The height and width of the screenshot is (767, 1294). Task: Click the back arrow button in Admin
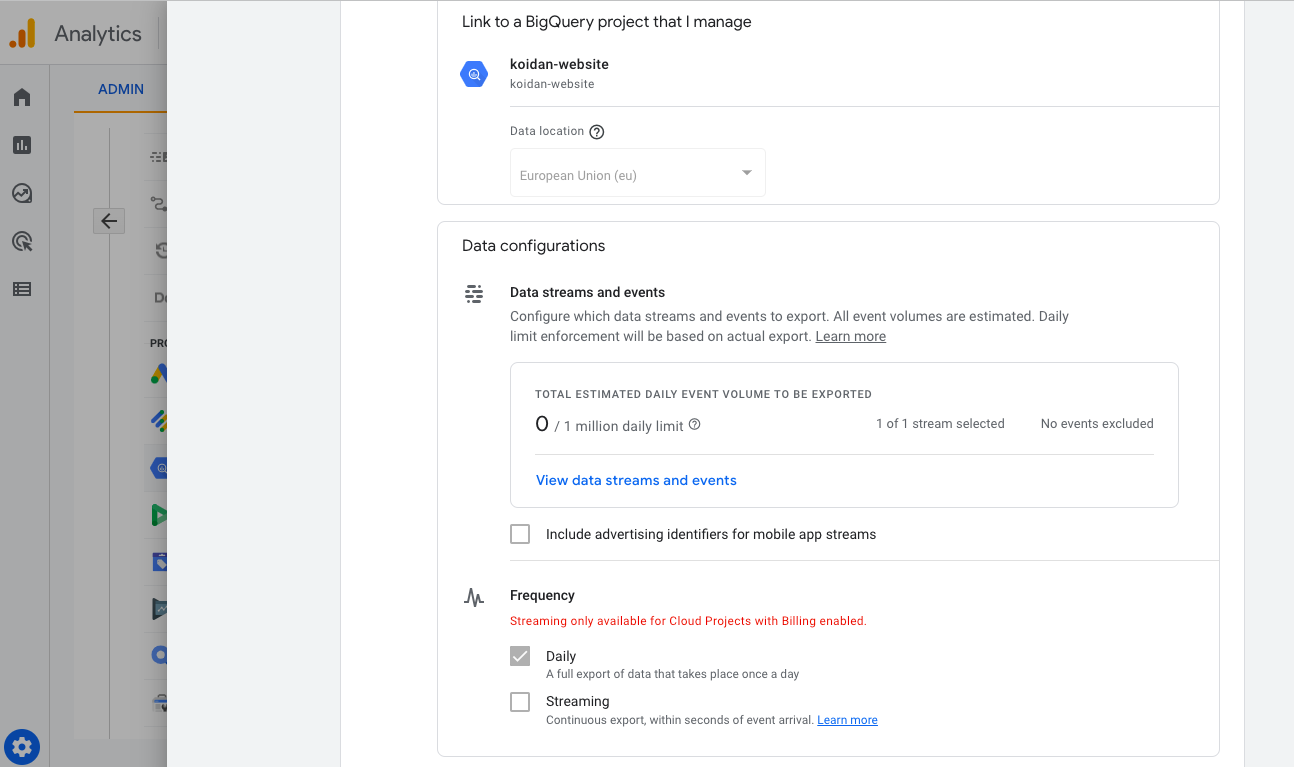(109, 221)
